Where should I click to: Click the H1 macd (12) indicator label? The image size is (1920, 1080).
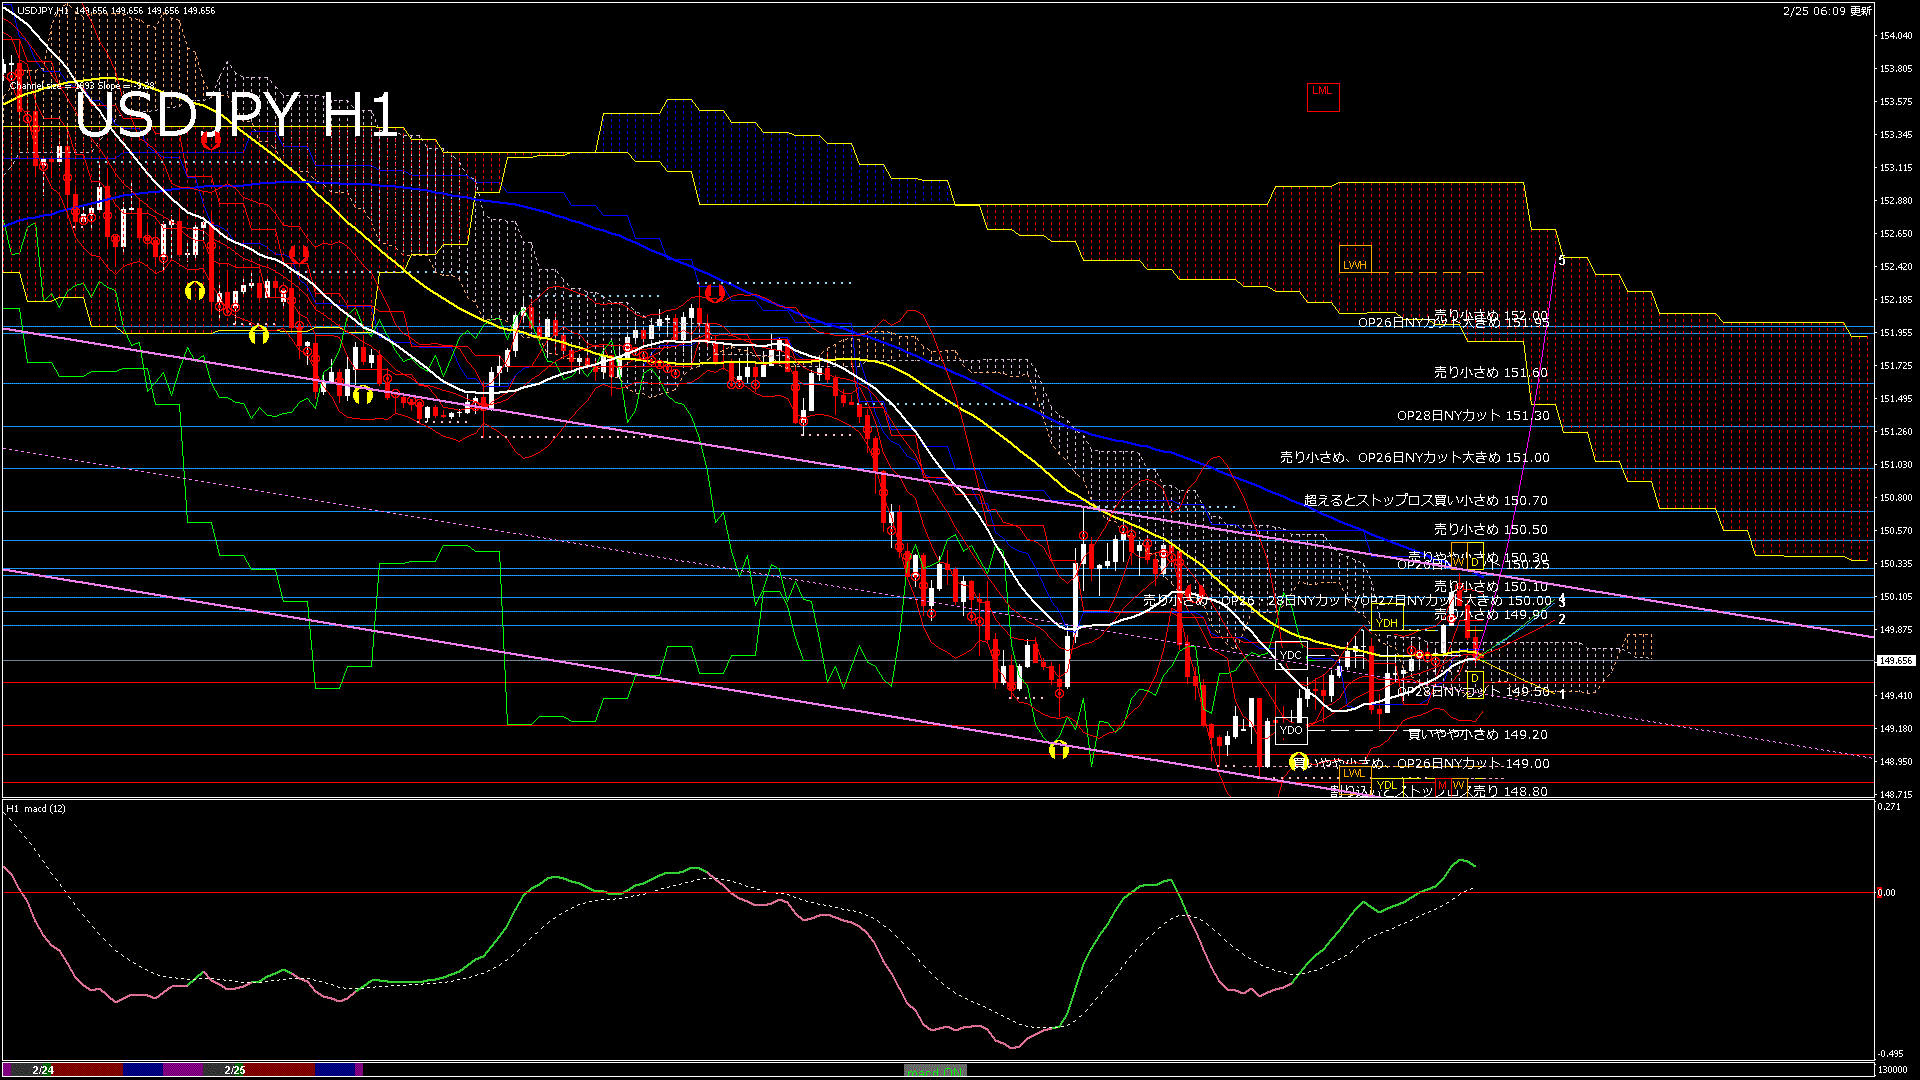36,808
